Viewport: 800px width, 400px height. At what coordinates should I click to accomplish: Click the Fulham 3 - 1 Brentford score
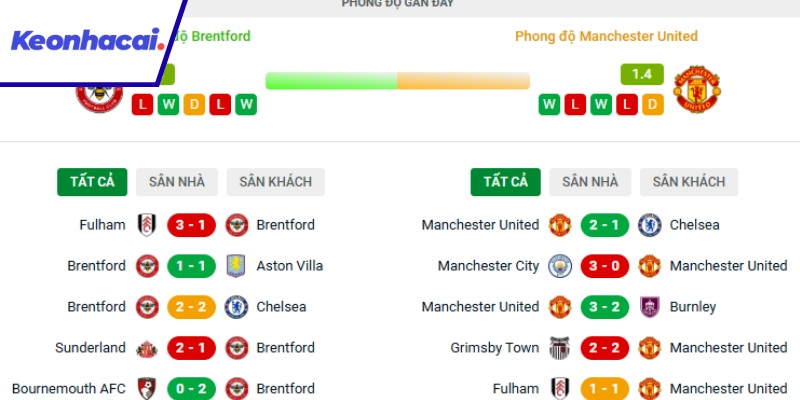(191, 225)
